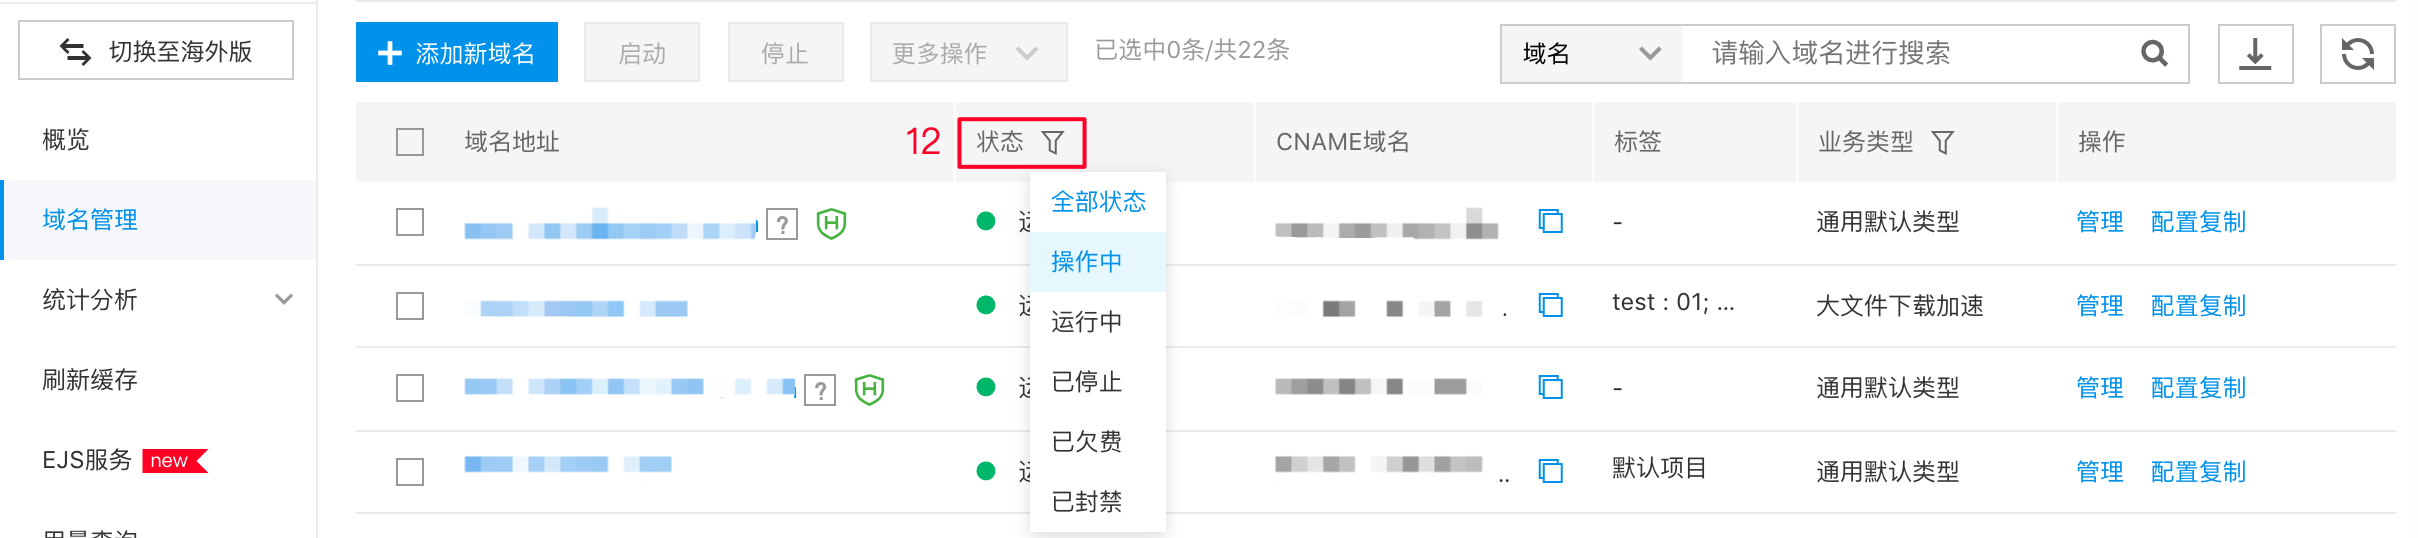Image resolution: width=2418 pixels, height=538 pixels.
Task: Click the download export icon button
Action: coord(2255,54)
